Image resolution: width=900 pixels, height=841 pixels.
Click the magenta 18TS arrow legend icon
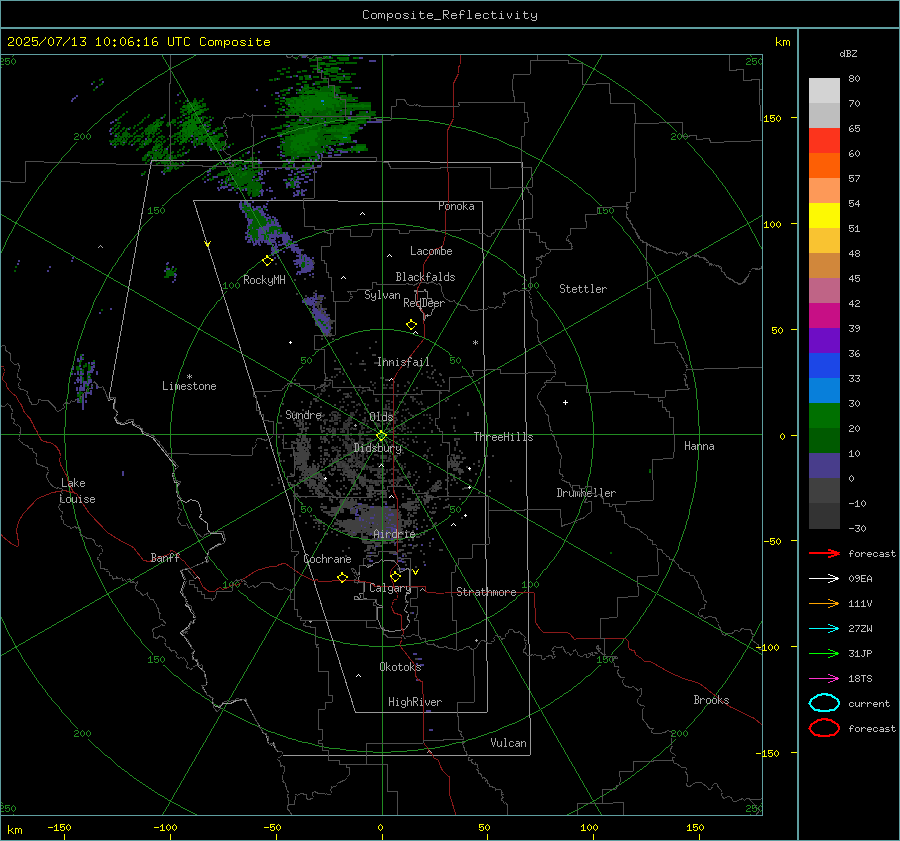pyautogui.click(x=824, y=679)
